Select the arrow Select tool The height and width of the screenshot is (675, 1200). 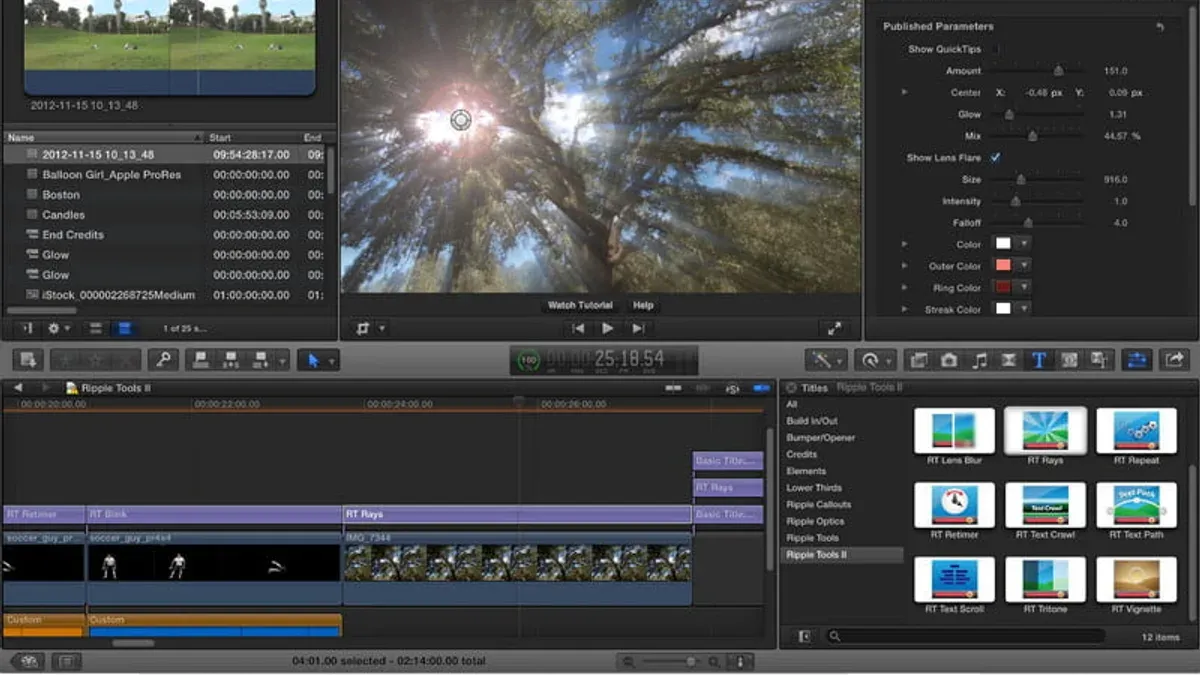314,360
